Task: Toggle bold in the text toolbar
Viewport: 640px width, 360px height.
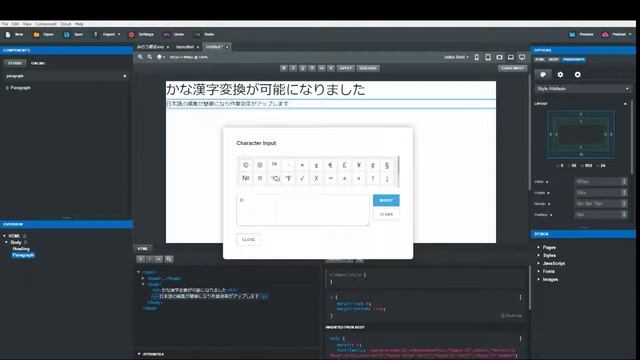Action: coord(284,68)
